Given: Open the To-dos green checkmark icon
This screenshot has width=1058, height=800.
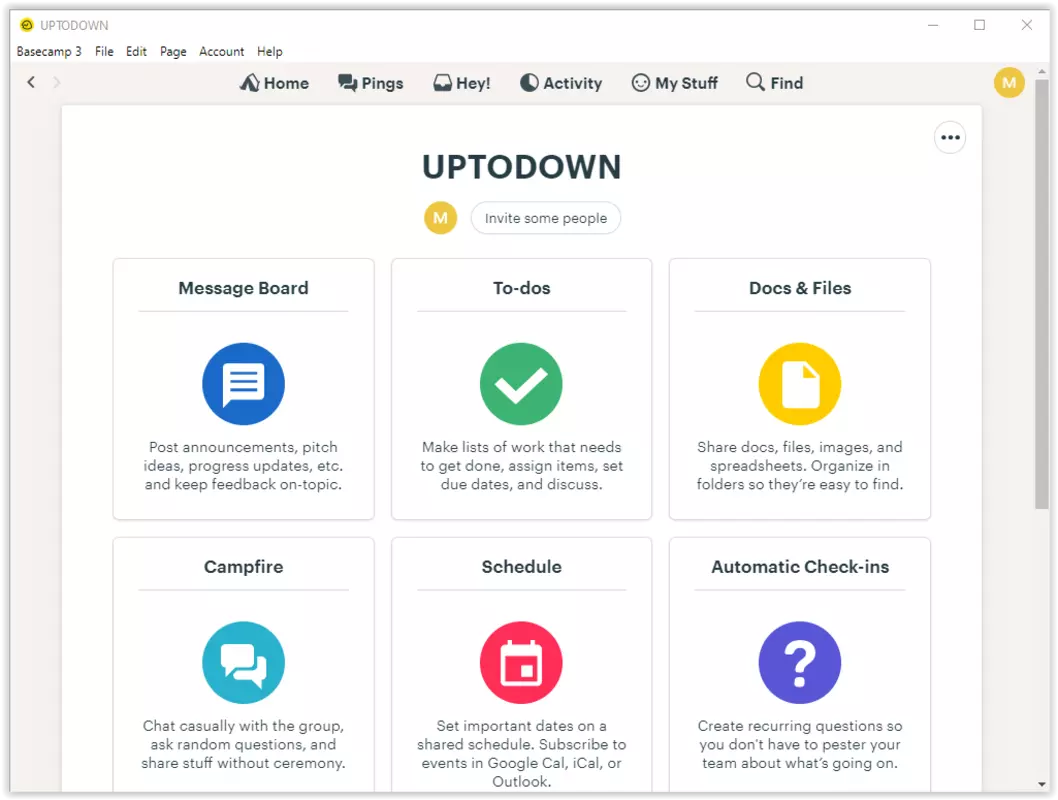Looking at the screenshot, I should pos(521,384).
